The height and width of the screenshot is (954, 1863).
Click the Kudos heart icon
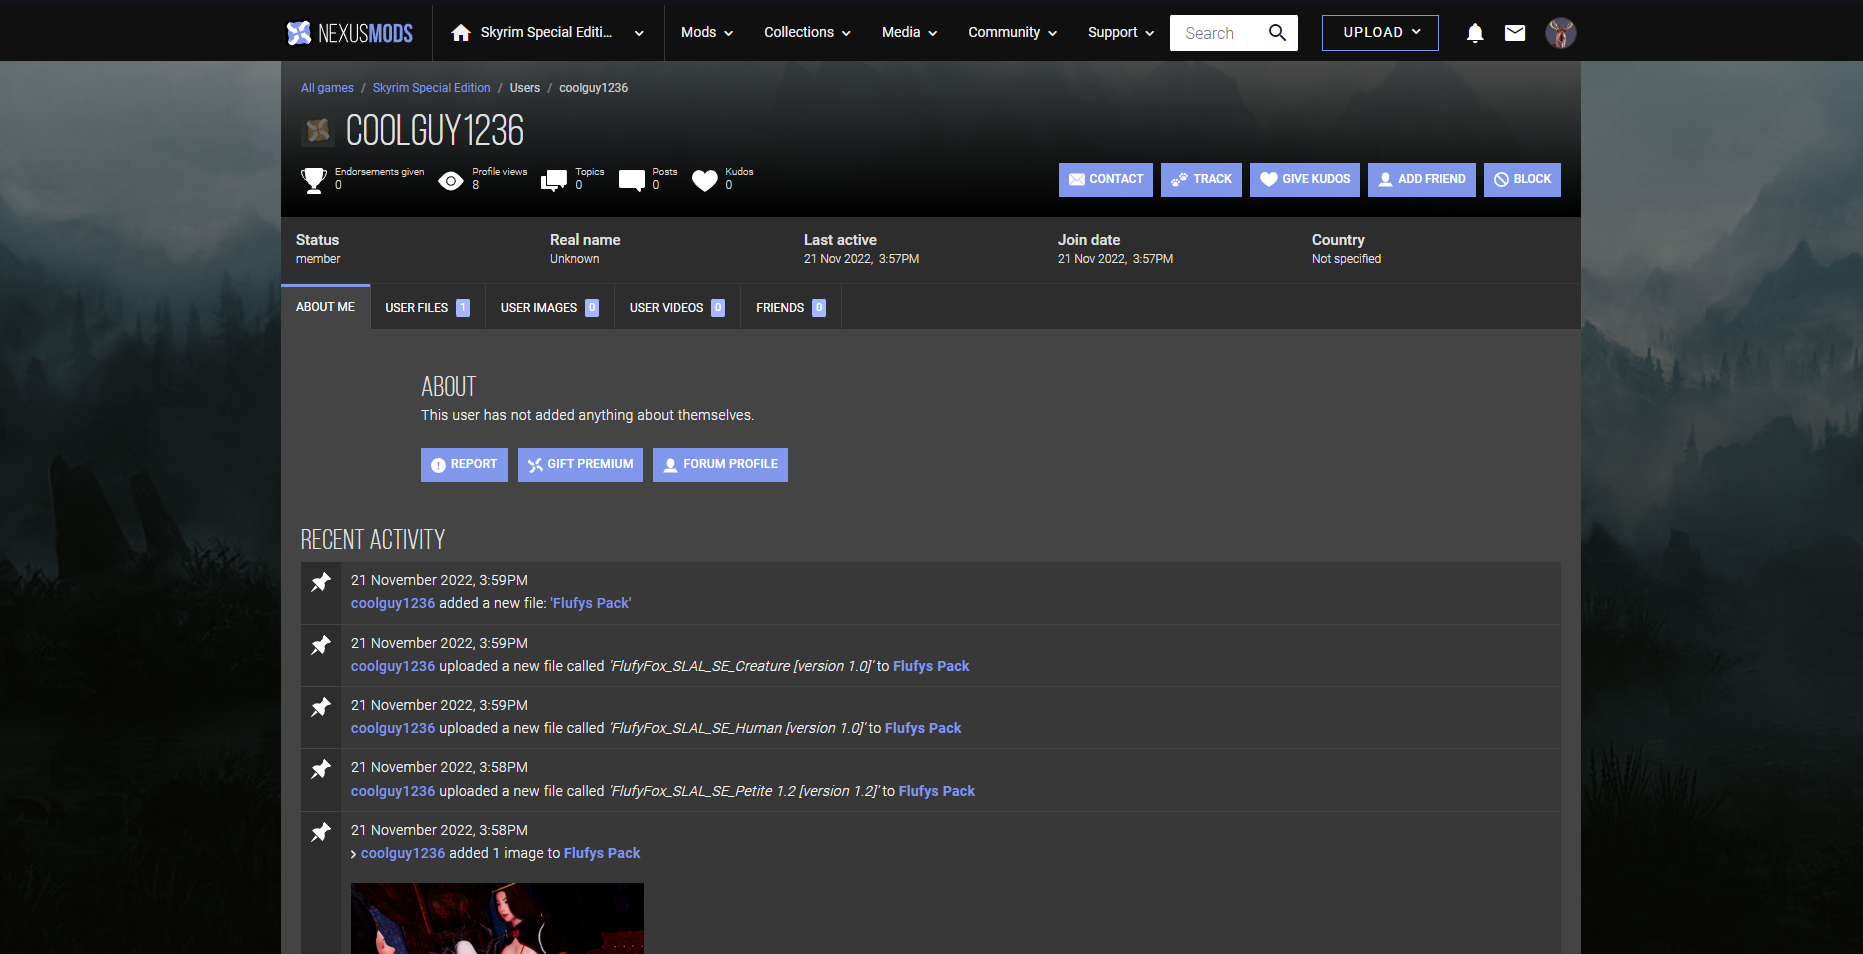tap(705, 180)
